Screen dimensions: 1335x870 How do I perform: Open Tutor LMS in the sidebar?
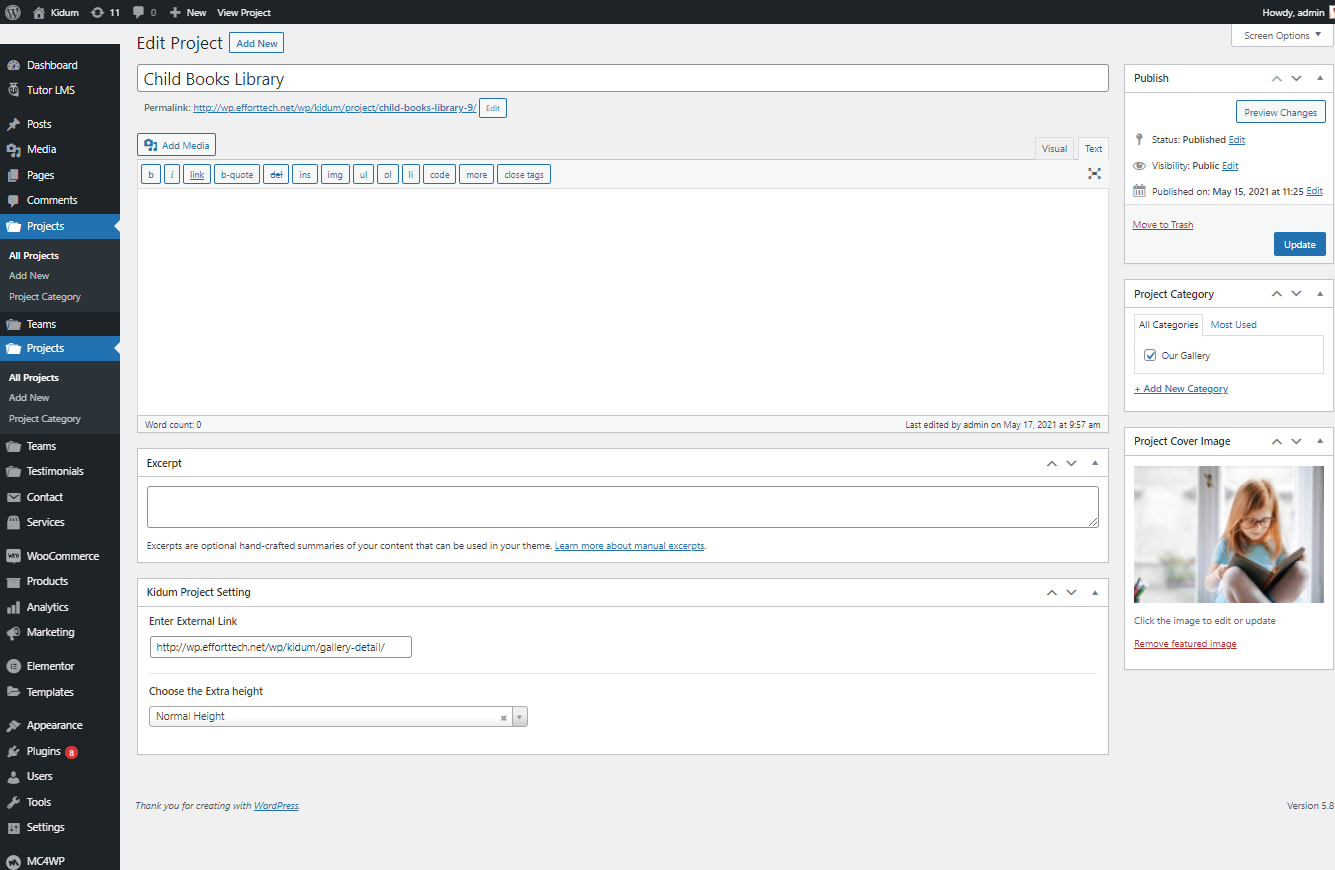coord(50,90)
